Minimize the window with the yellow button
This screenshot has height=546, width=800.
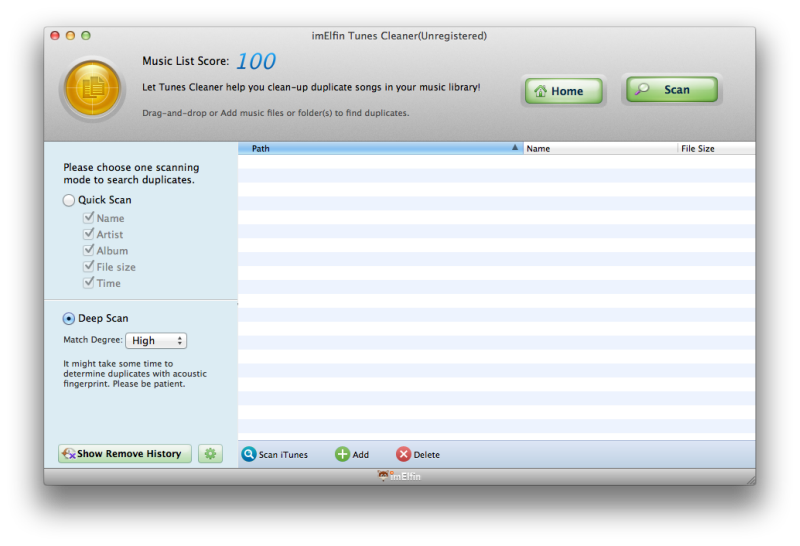tap(70, 35)
